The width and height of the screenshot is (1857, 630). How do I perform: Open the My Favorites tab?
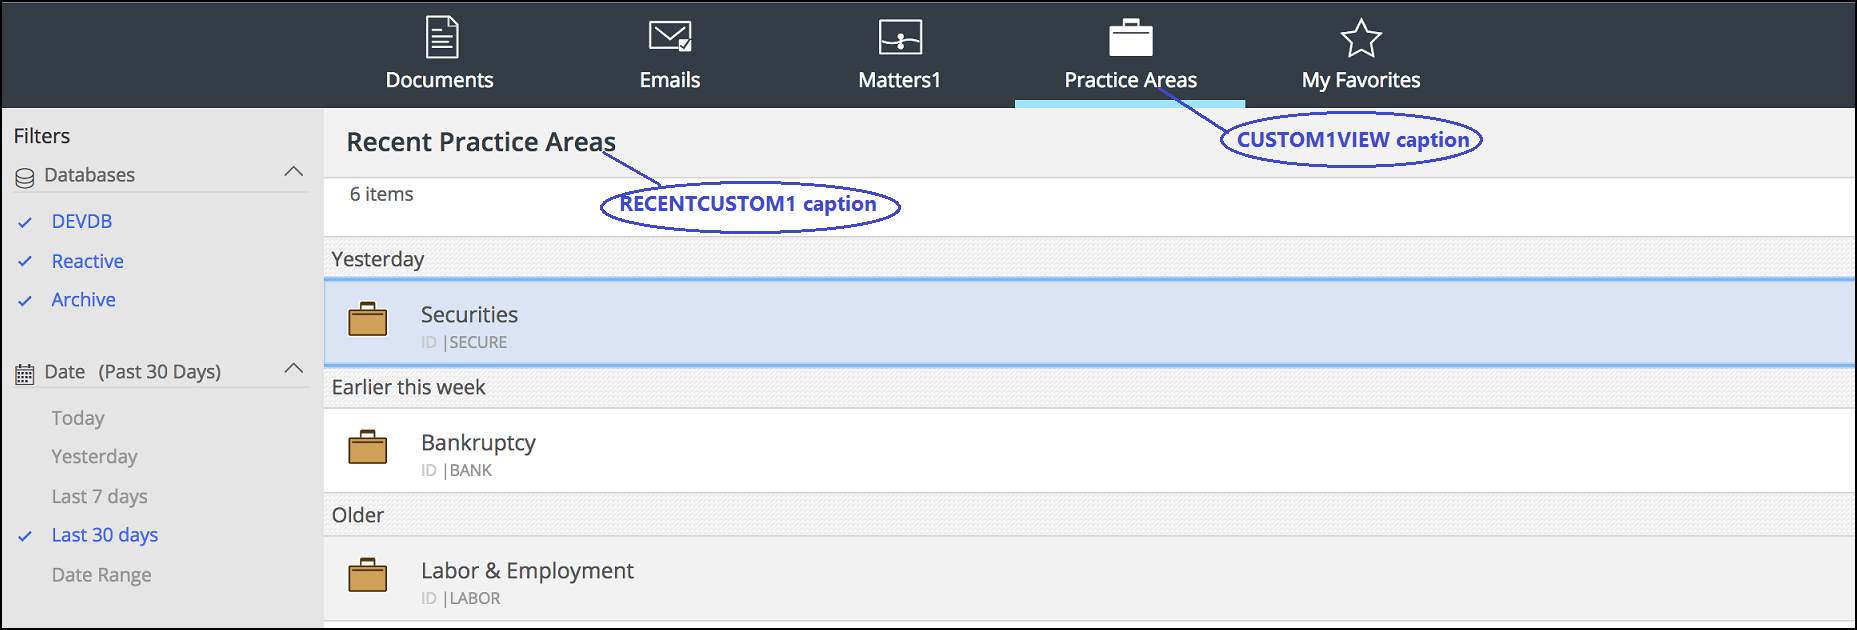(1361, 80)
